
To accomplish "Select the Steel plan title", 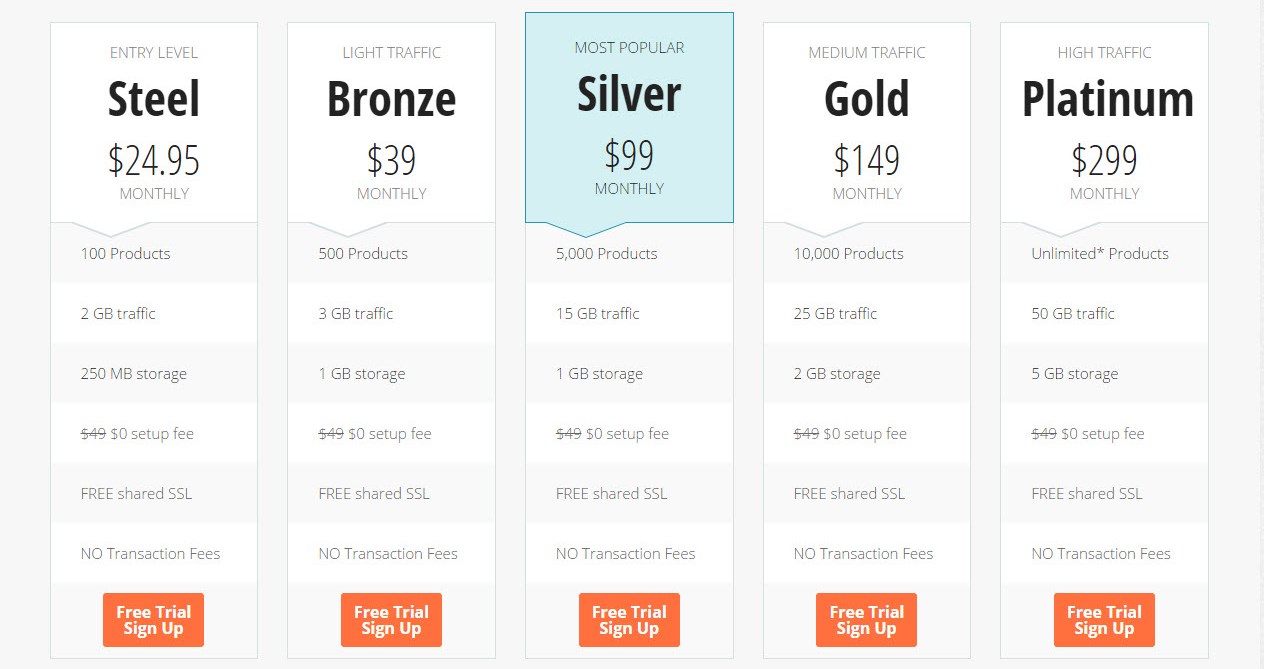I will click(154, 99).
